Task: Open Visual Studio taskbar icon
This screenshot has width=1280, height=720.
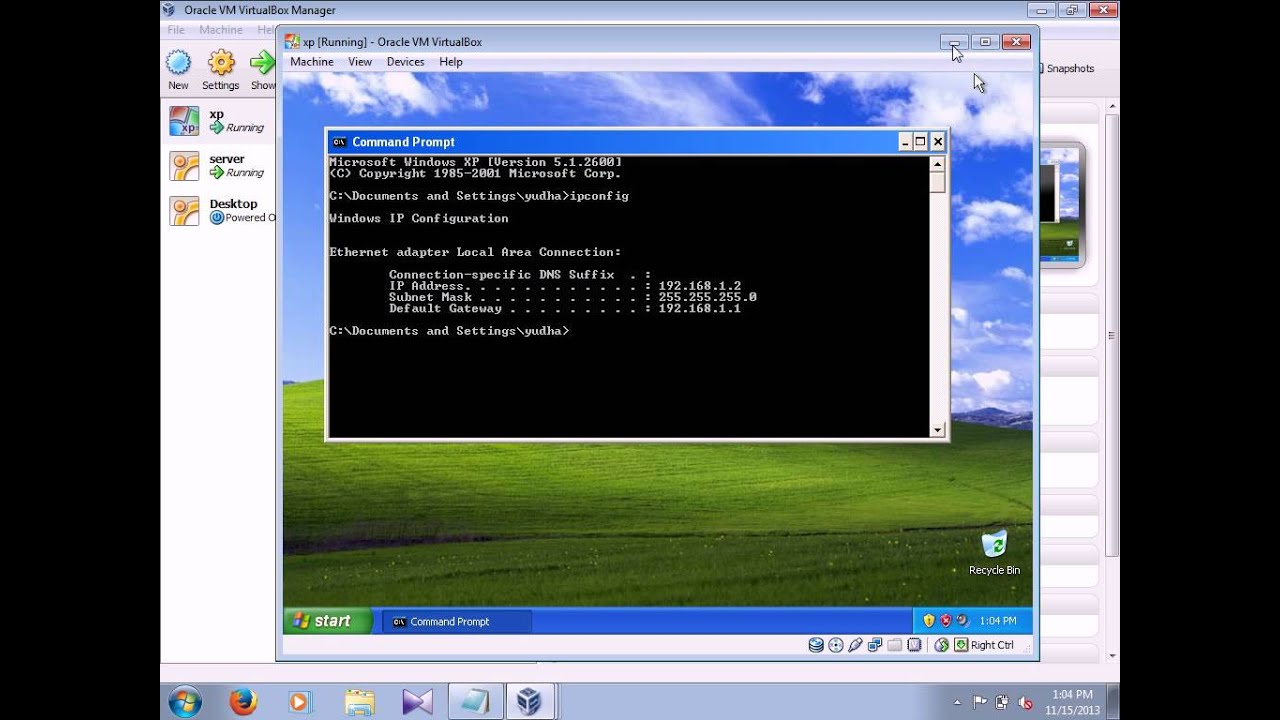Action: (417, 702)
